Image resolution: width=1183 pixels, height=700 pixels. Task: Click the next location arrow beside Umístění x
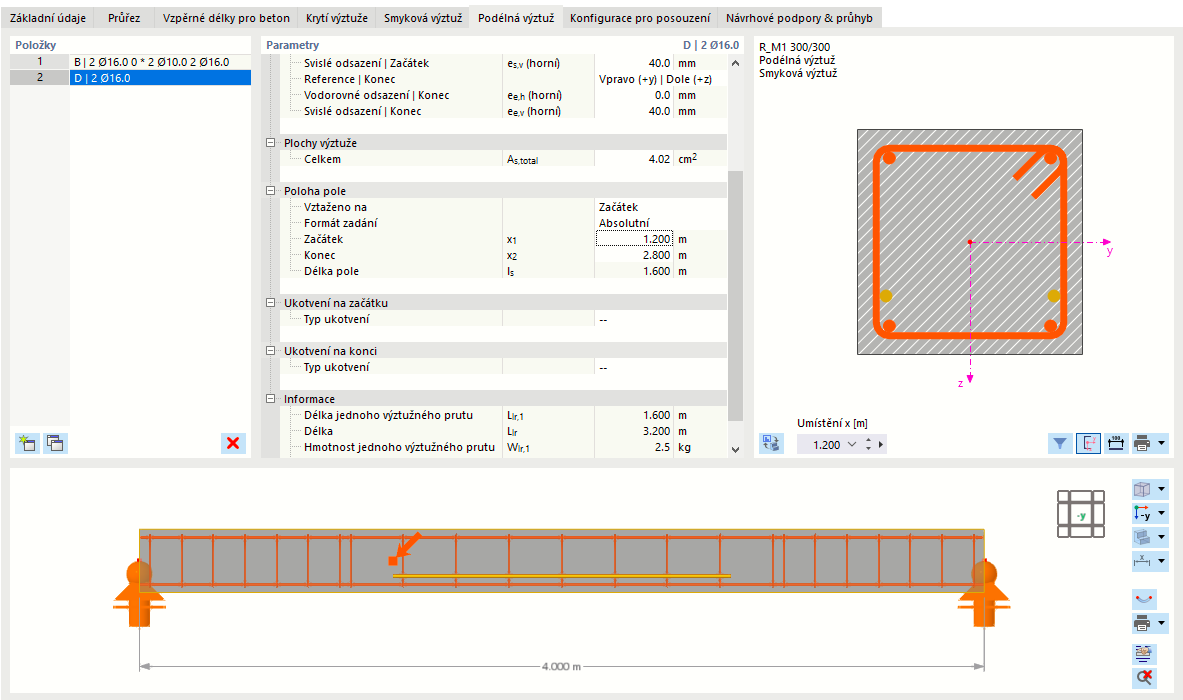point(880,444)
